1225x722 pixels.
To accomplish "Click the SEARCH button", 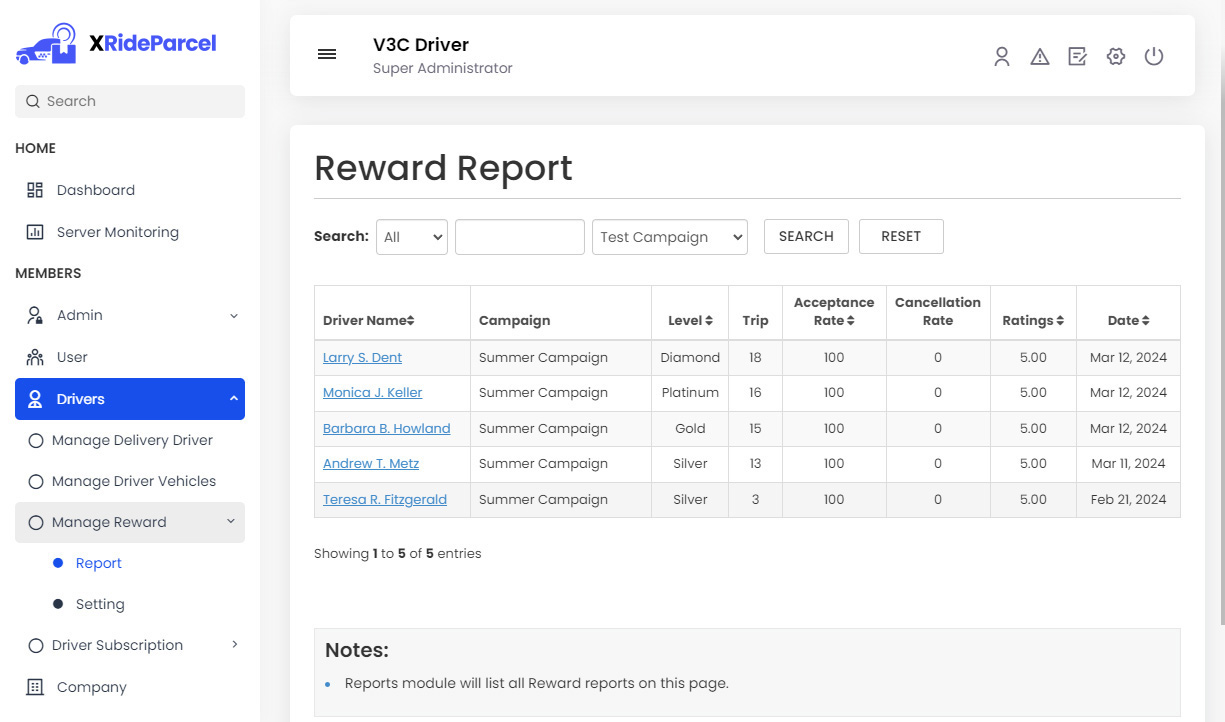I will tap(805, 237).
